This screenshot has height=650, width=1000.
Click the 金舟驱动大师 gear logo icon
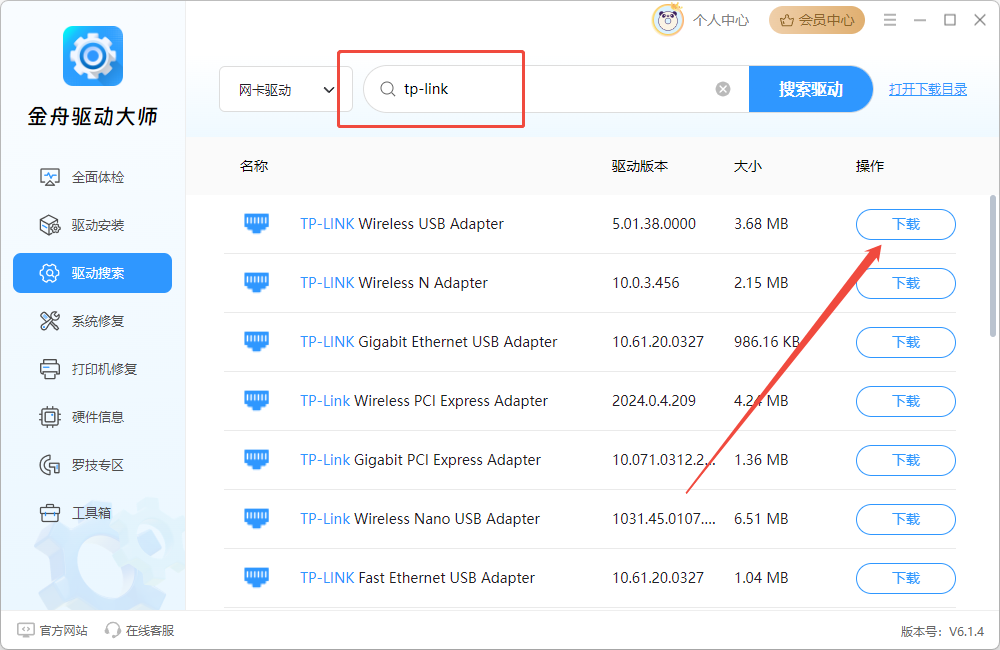click(93, 56)
